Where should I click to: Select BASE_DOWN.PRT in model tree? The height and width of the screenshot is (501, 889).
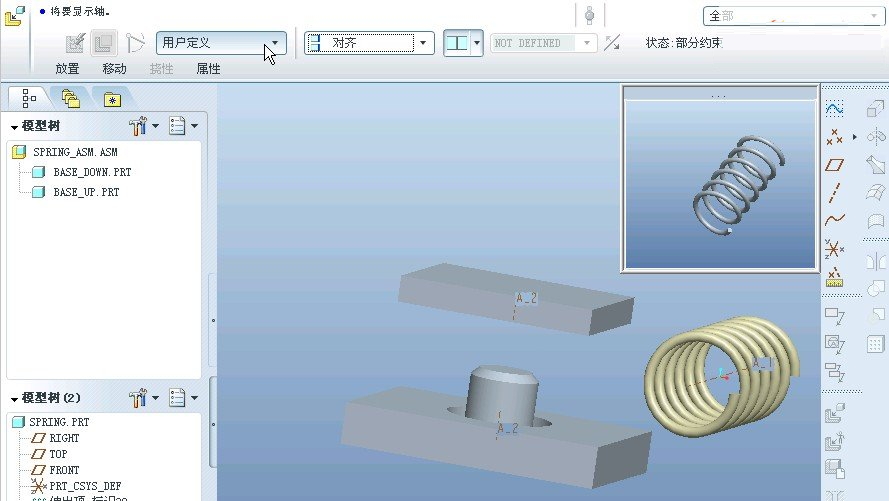[x=92, y=172]
